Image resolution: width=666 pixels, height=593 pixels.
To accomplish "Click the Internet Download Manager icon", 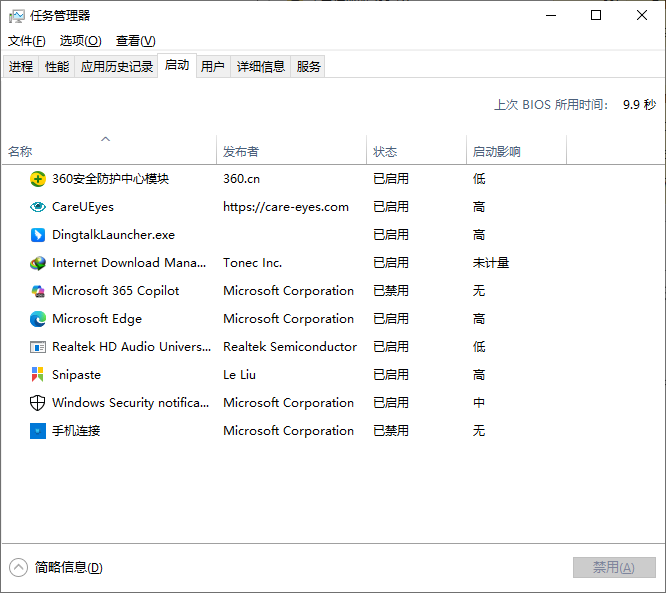I will (x=38, y=263).
